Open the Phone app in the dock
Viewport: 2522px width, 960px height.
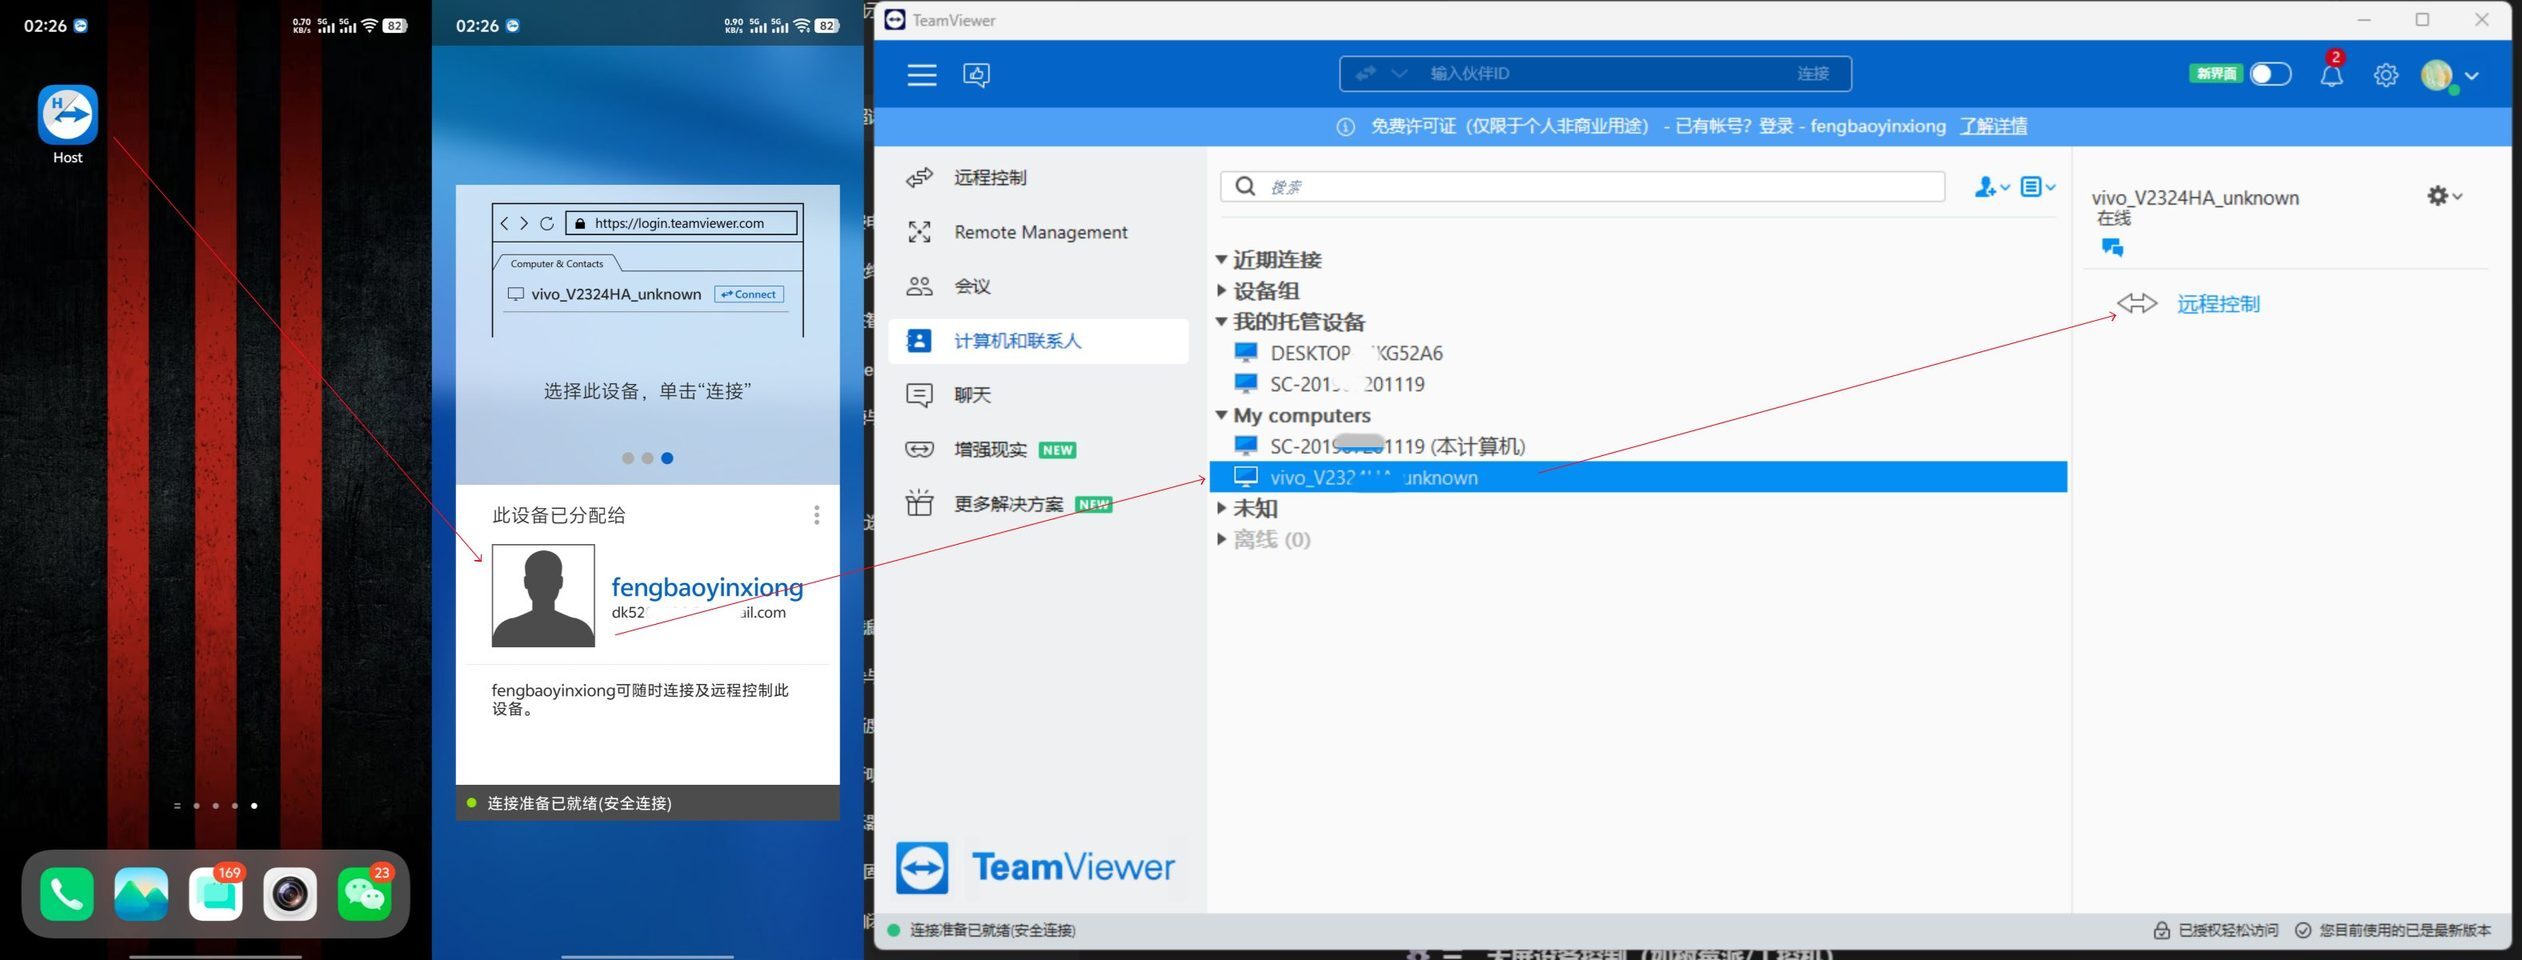[67, 894]
